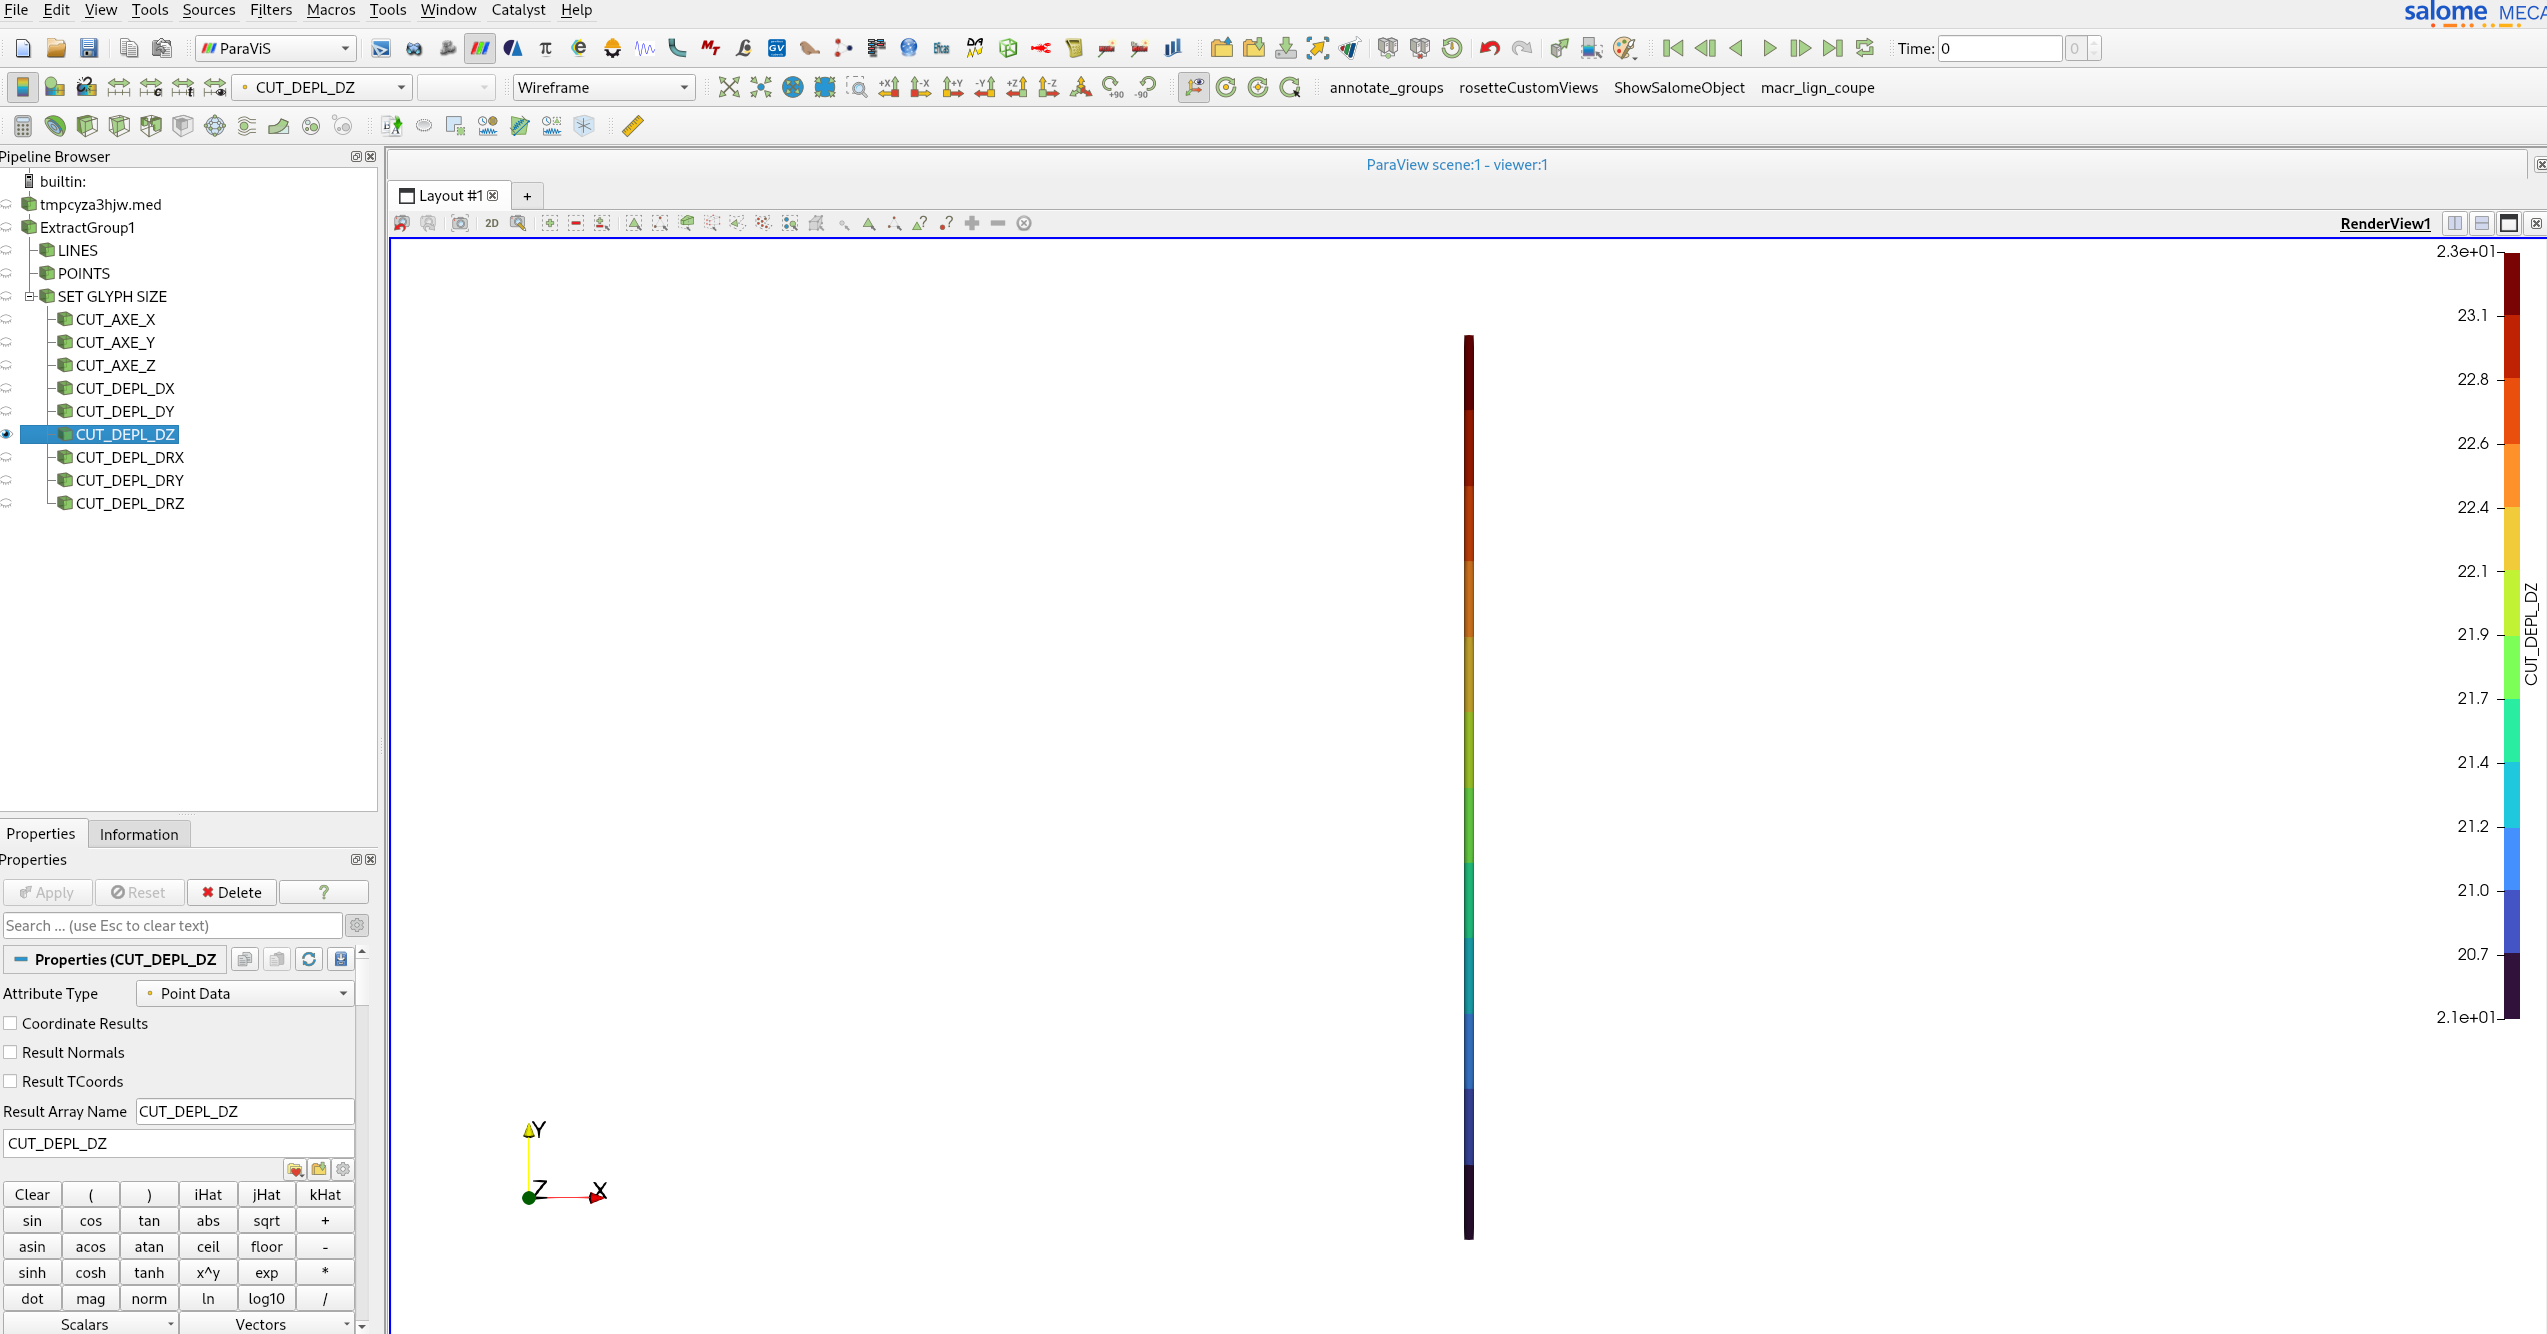
Task: Click the Clip filter icon
Action: click(x=87, y=125)
